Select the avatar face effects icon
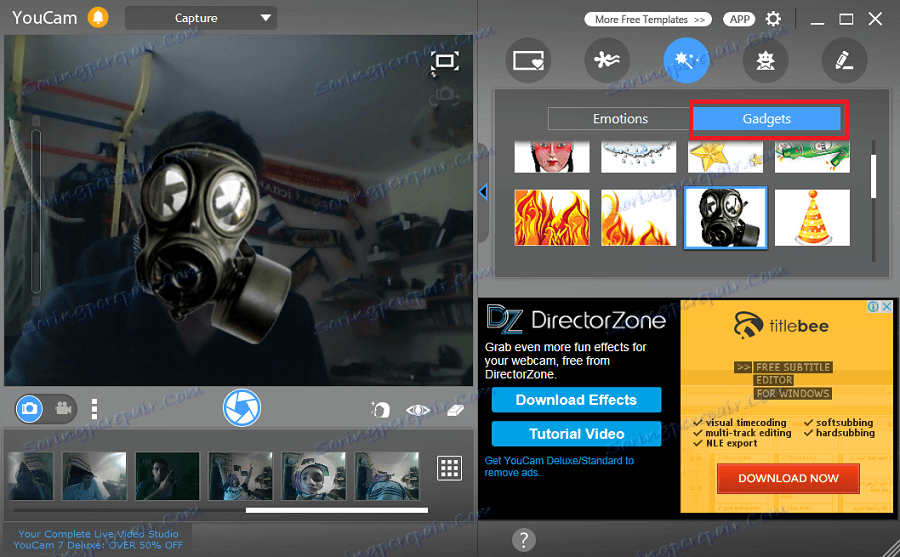Viewport: 900px width, 557px height. tap(765, 60)
